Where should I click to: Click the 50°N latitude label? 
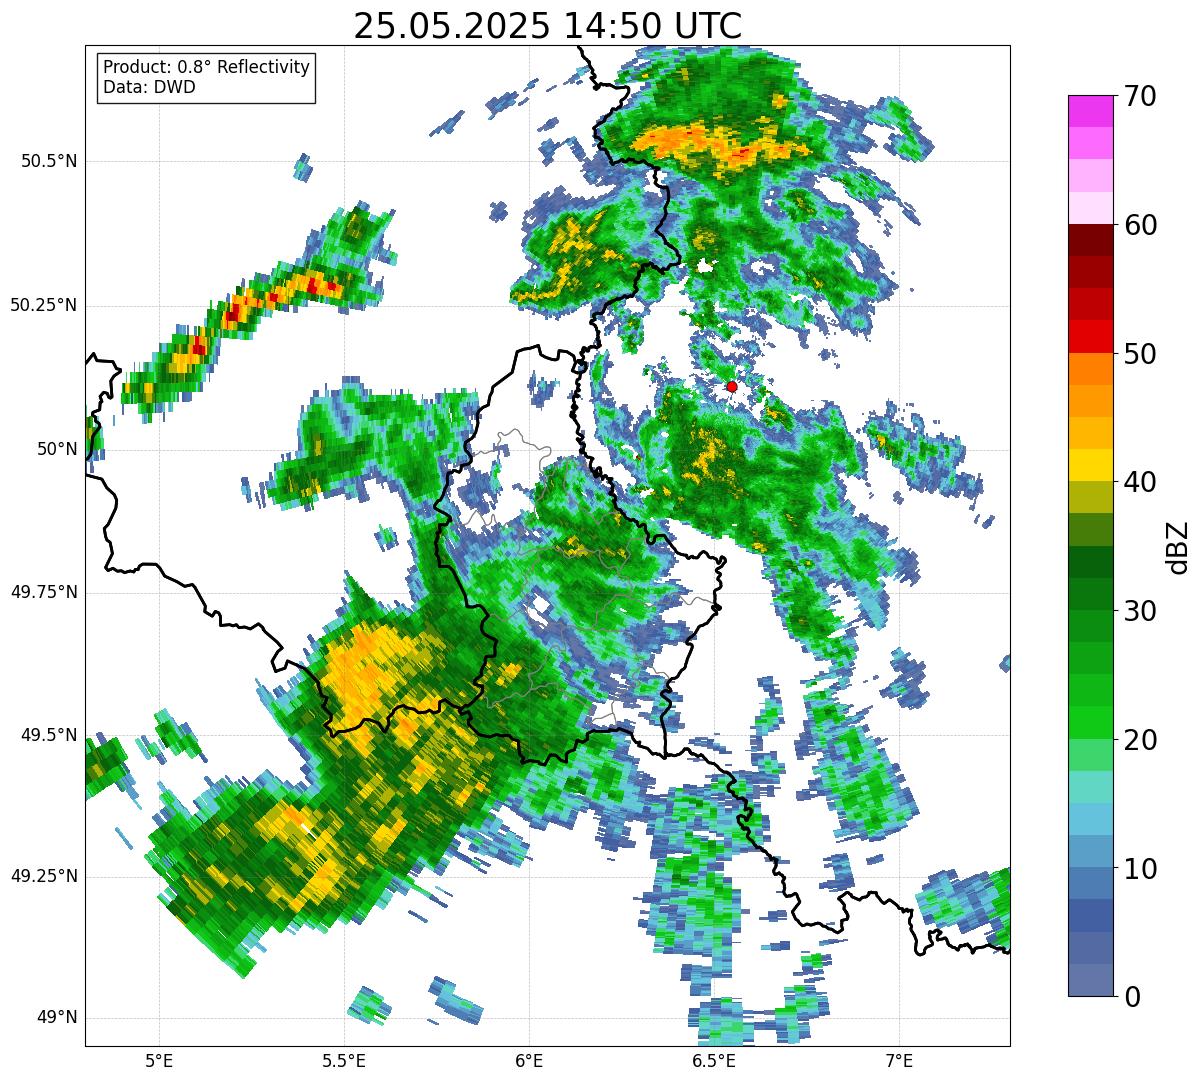tap(57, 449)
